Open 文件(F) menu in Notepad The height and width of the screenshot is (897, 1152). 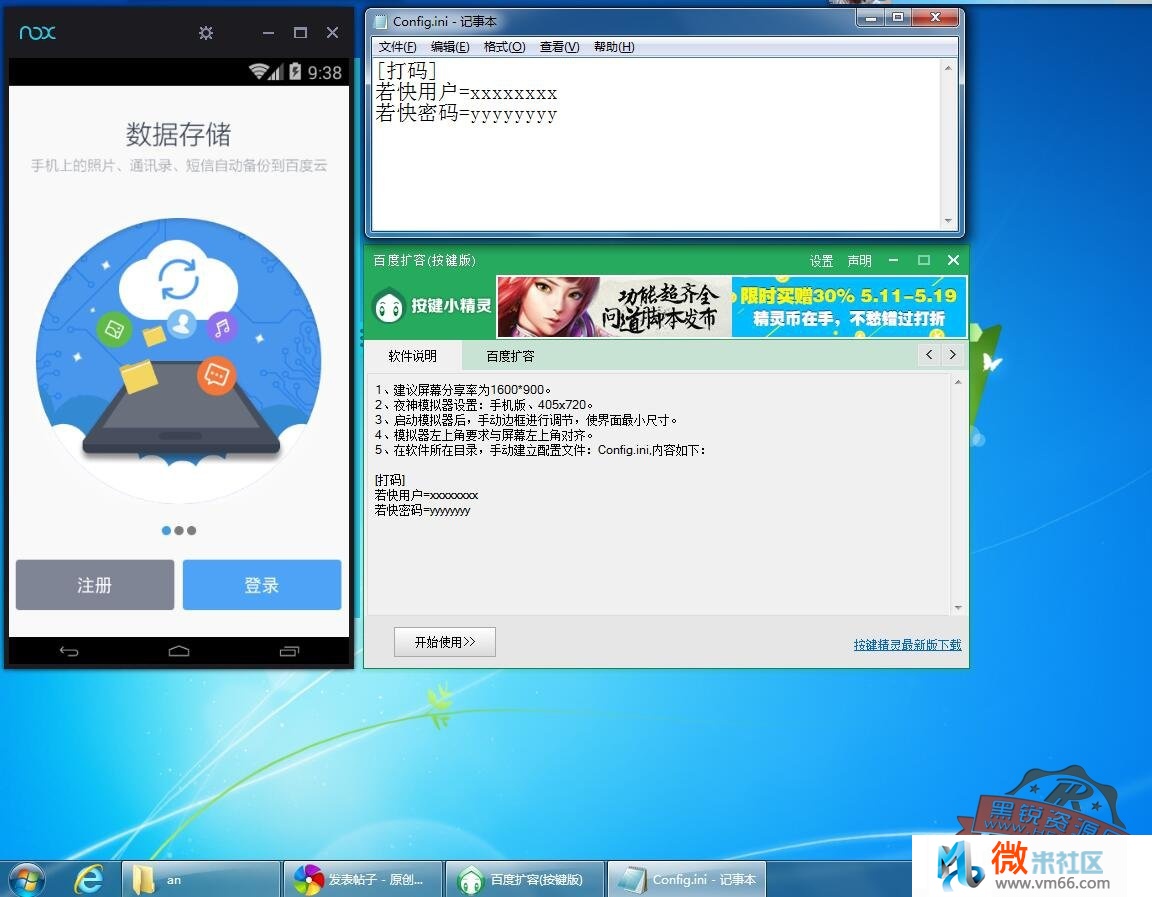397,47
